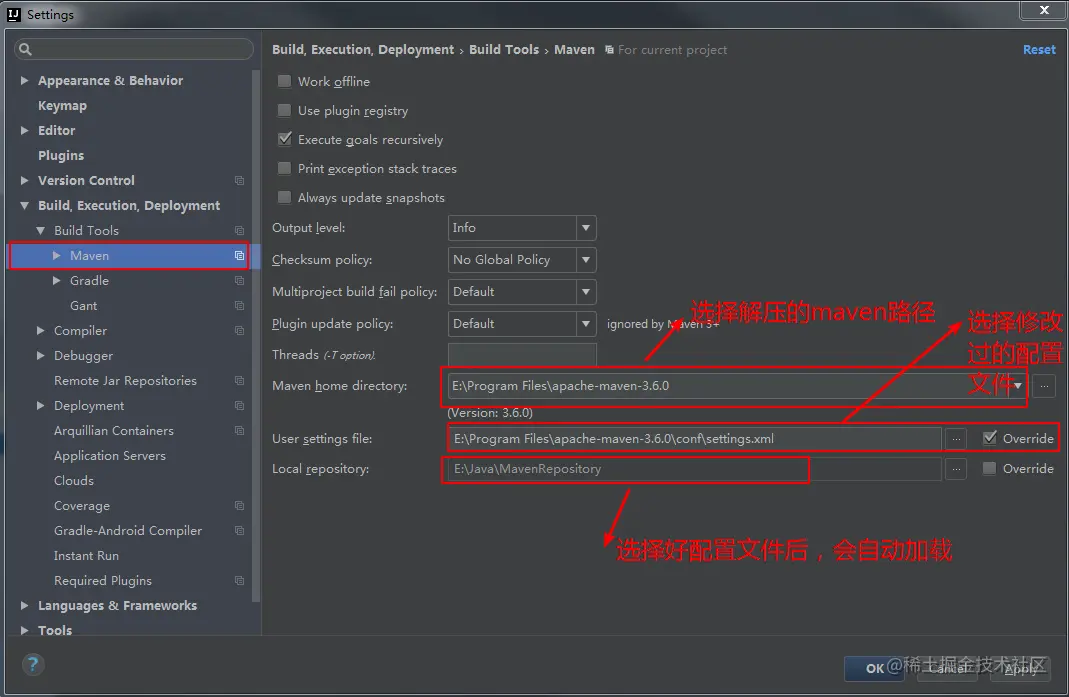Expand Maven sub-settings arrow
Viewport: 1069px width, 697px height.
point(57,256)
